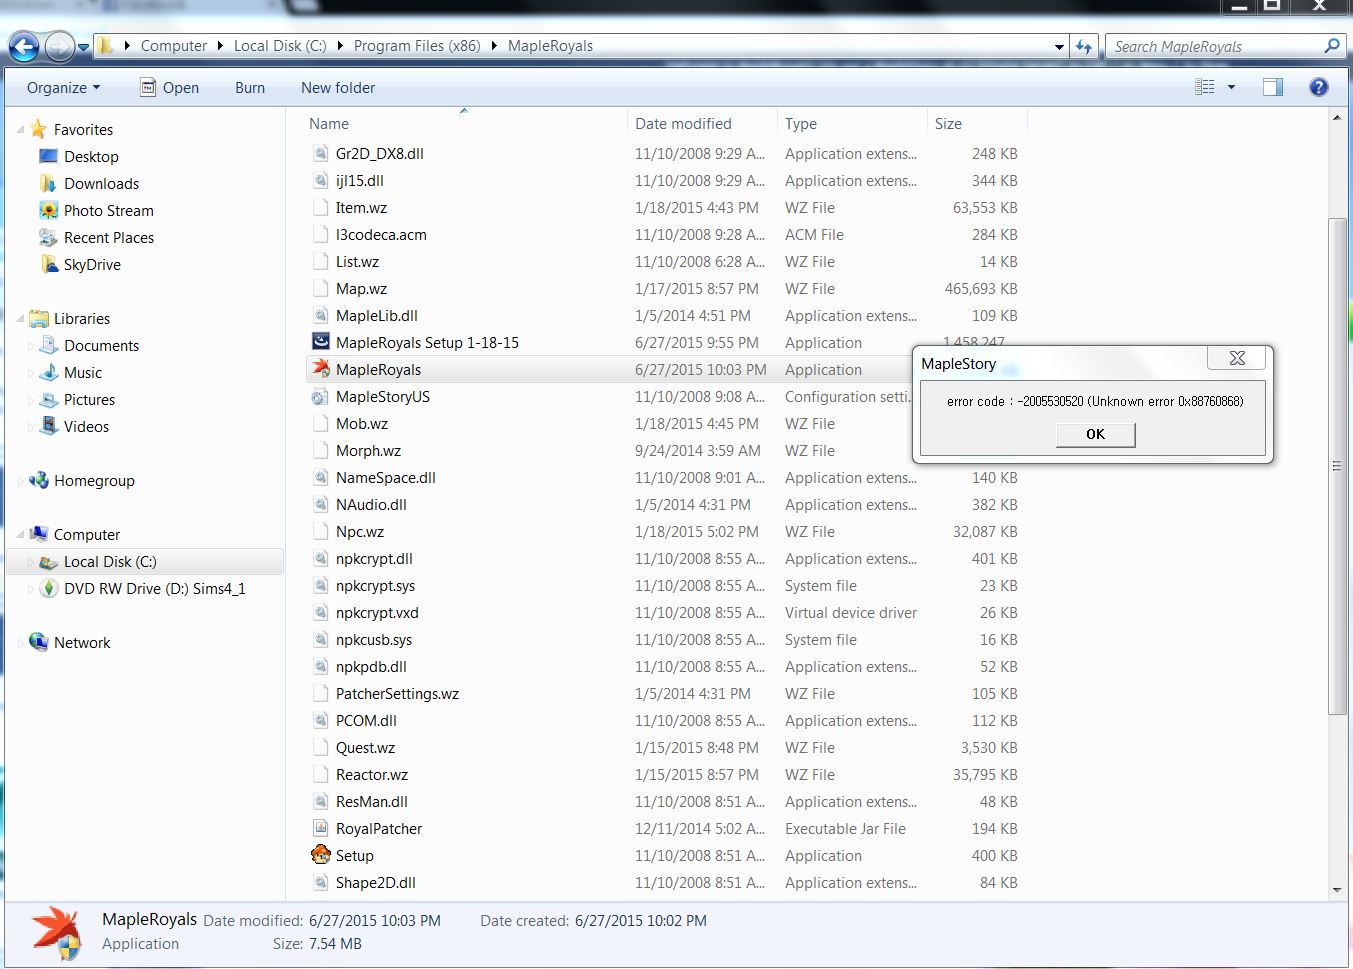Change view using the views icon

(x=1205, y=87)
